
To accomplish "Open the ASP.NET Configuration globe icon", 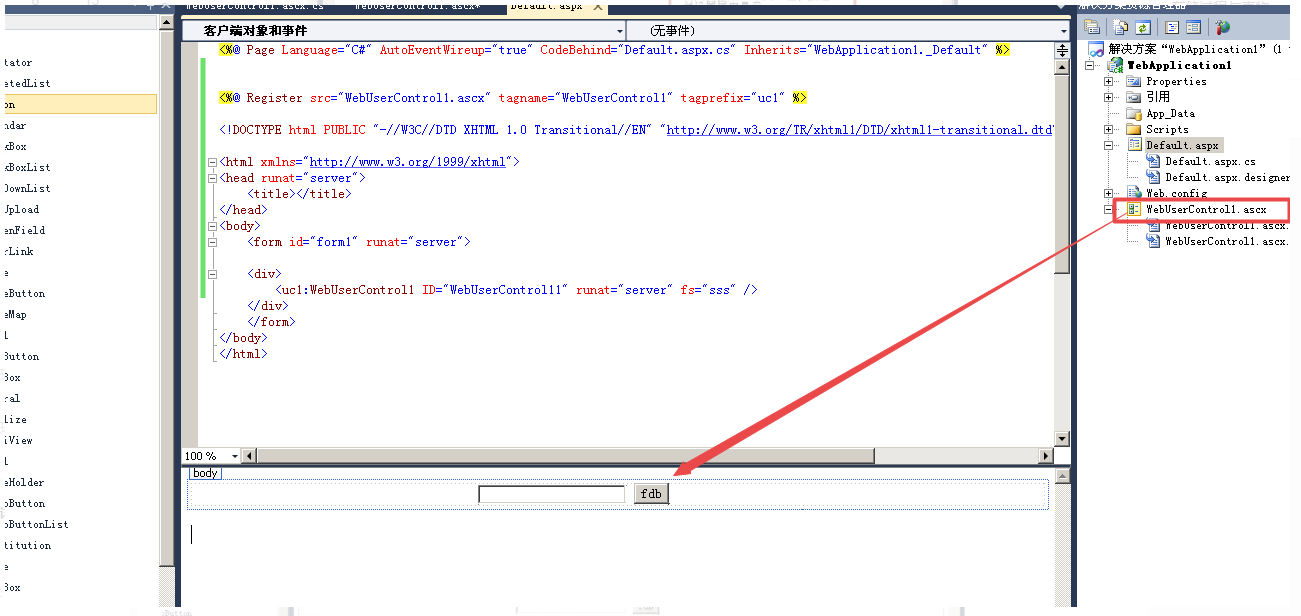I will point(1222,28).
